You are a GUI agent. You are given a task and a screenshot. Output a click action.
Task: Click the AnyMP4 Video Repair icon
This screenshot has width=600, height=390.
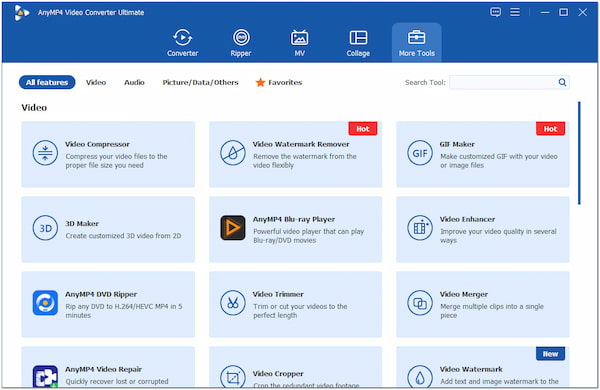45,377
